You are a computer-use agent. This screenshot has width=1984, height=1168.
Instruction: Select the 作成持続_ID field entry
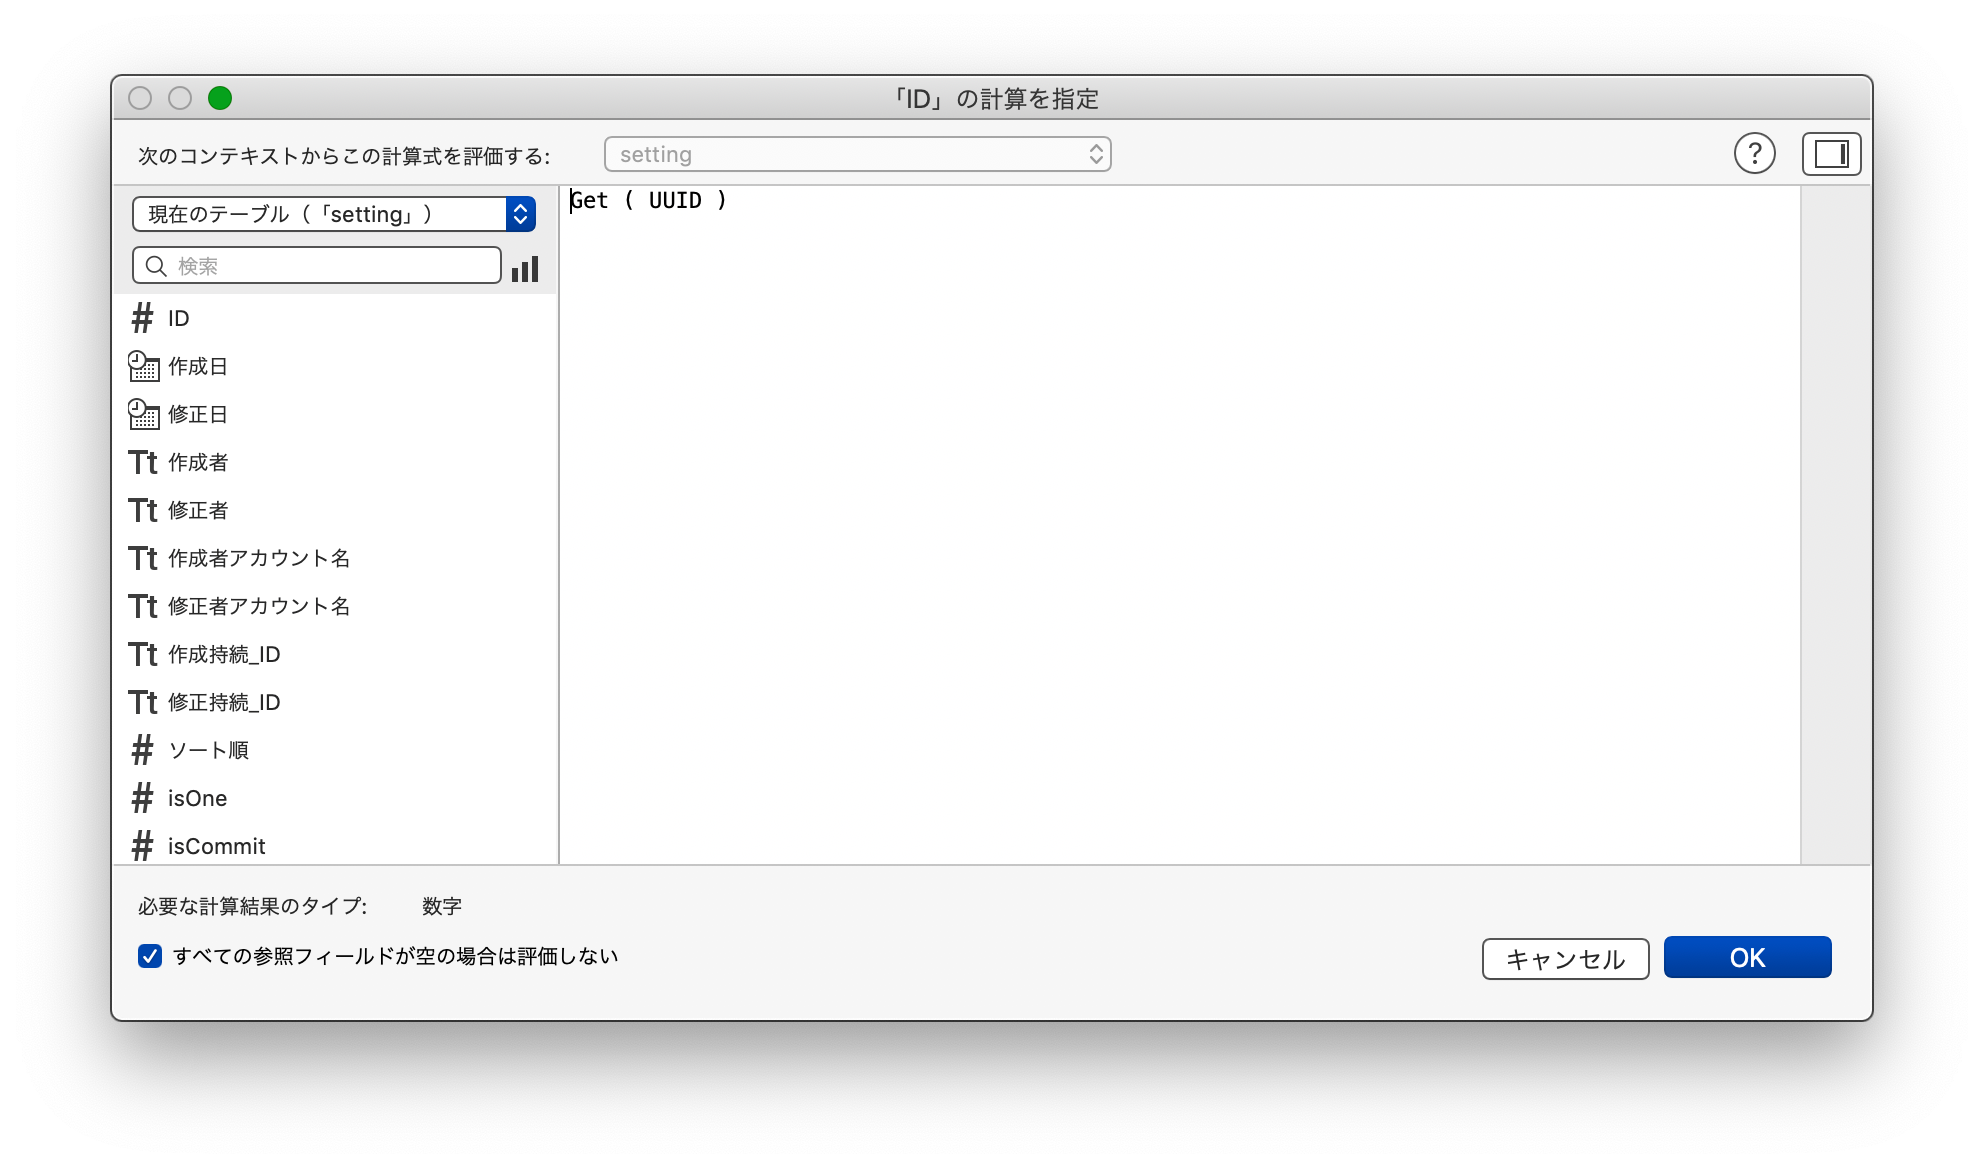(x=224, y=654)
